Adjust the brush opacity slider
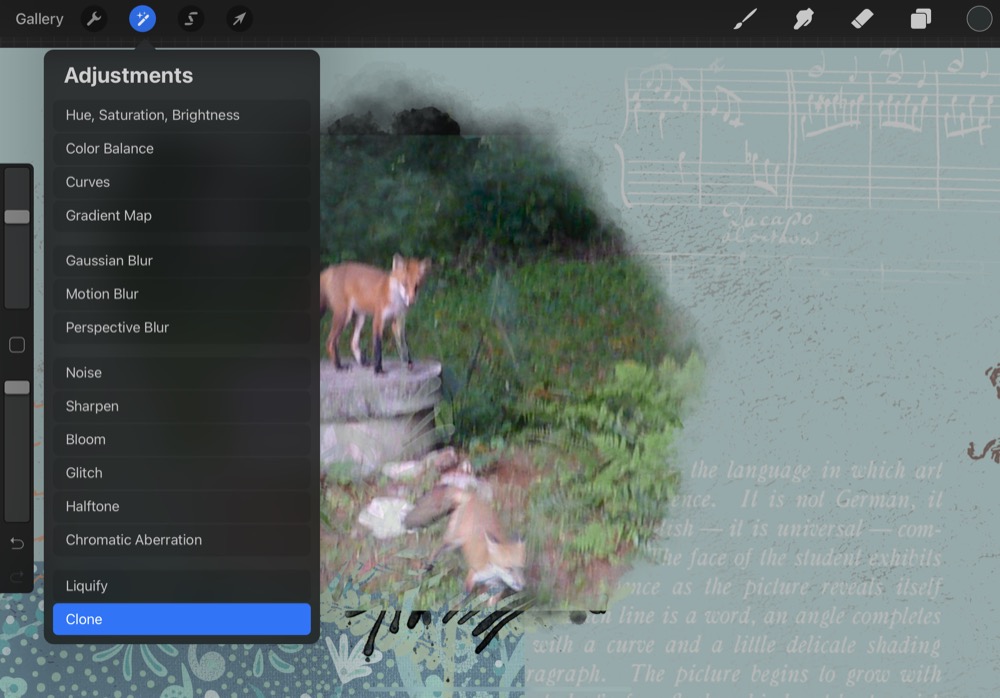Image resolution: width=1000 pixels, height=698 pixels. (x=17, y=387)
